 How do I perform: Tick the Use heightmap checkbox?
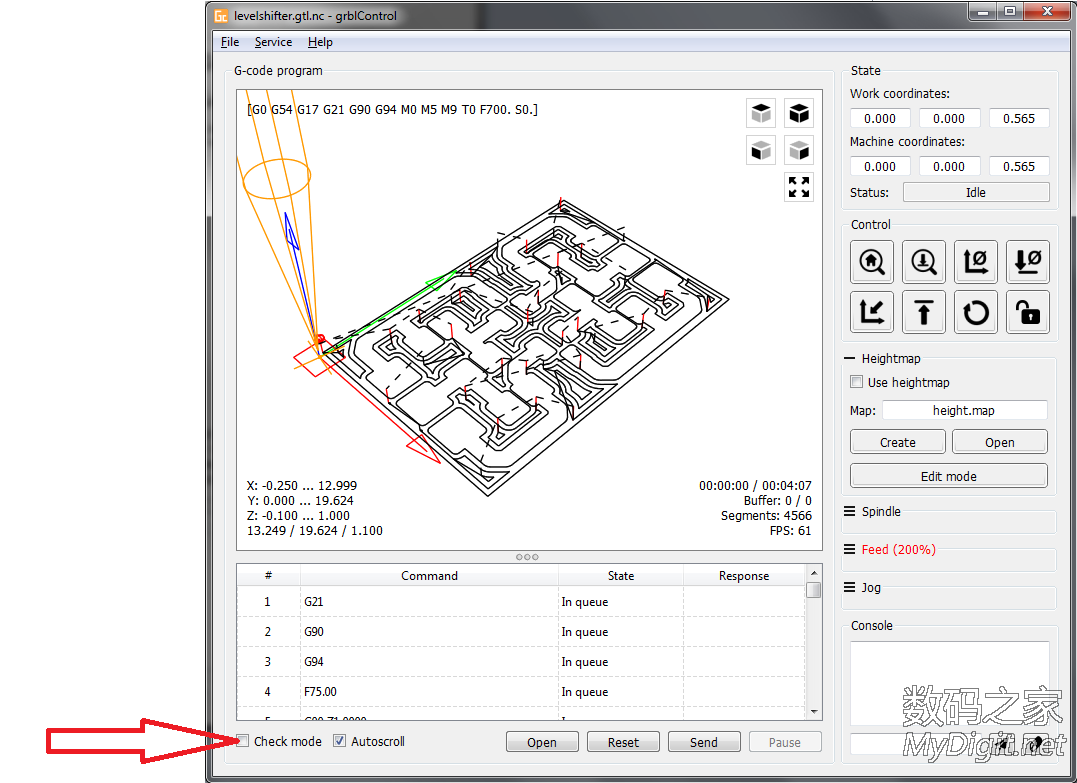point(857,382)
